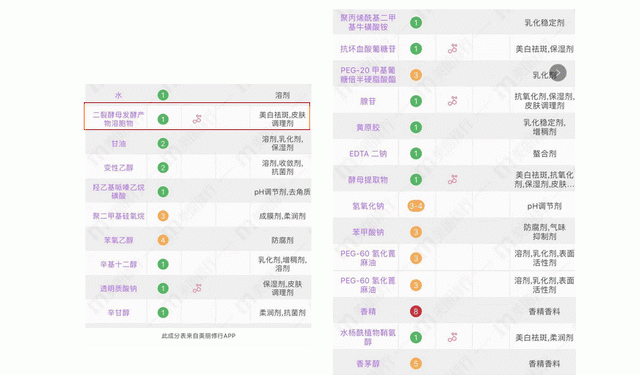Click the green safety badge for 辛基十二醇

163,264
